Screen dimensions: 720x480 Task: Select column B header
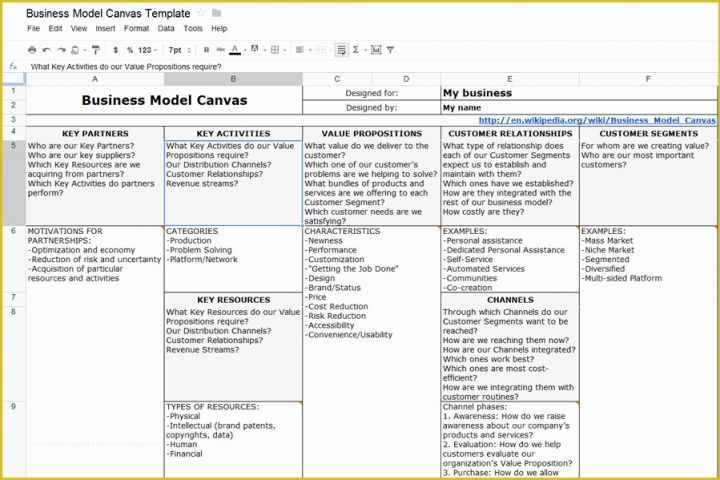pyautogui.click(x=233, y=79)
